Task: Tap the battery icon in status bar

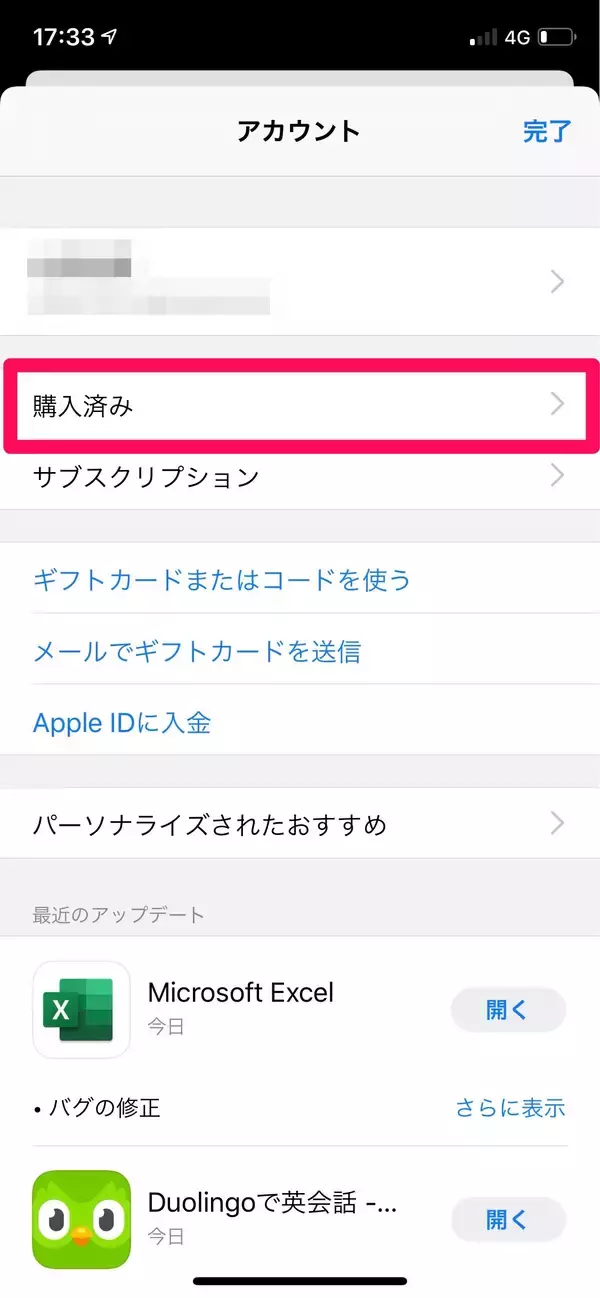Action: (x=558, y=38)
